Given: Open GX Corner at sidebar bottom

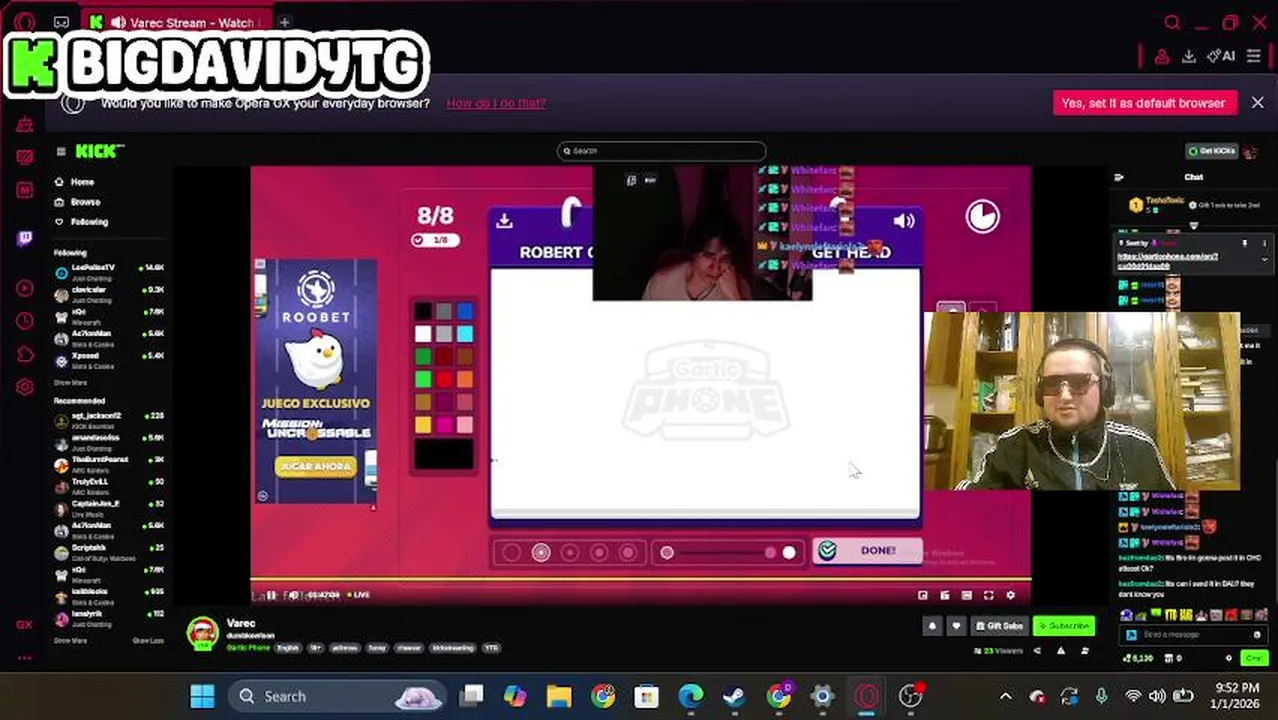Looking at the screenshot, I should 24,625.
